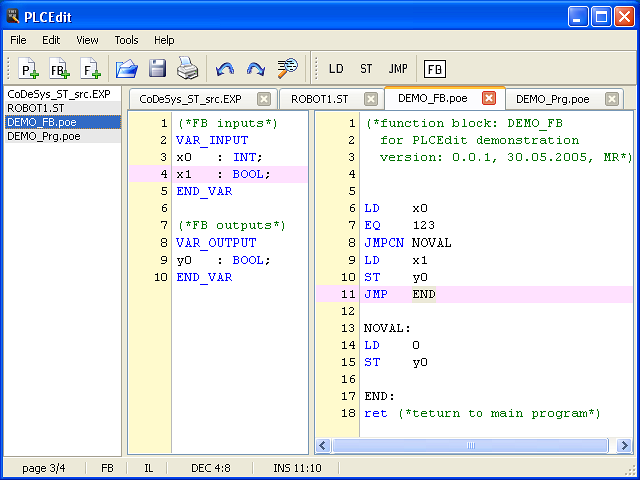The height and width of the screenshot is (480, 640).
Task: Click the 'JMPCN NOVAL' instruction line
Action: (408, 243)
